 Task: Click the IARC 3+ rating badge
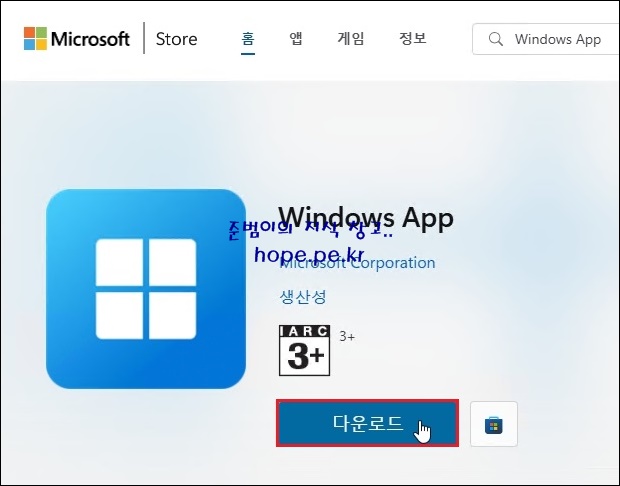click(304, 350)
